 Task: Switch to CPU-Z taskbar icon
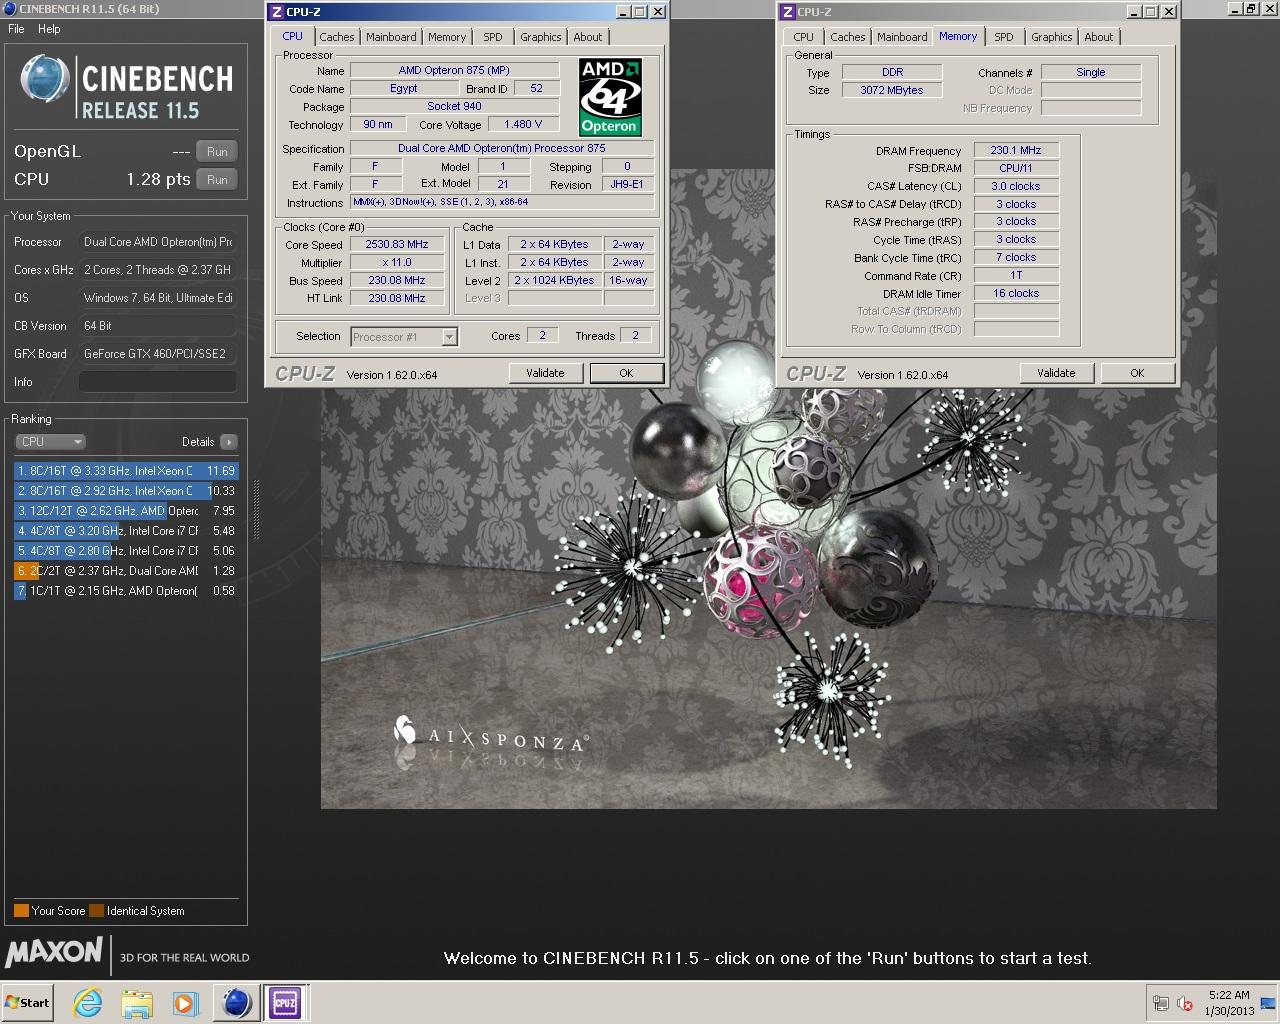(285, 1003)
